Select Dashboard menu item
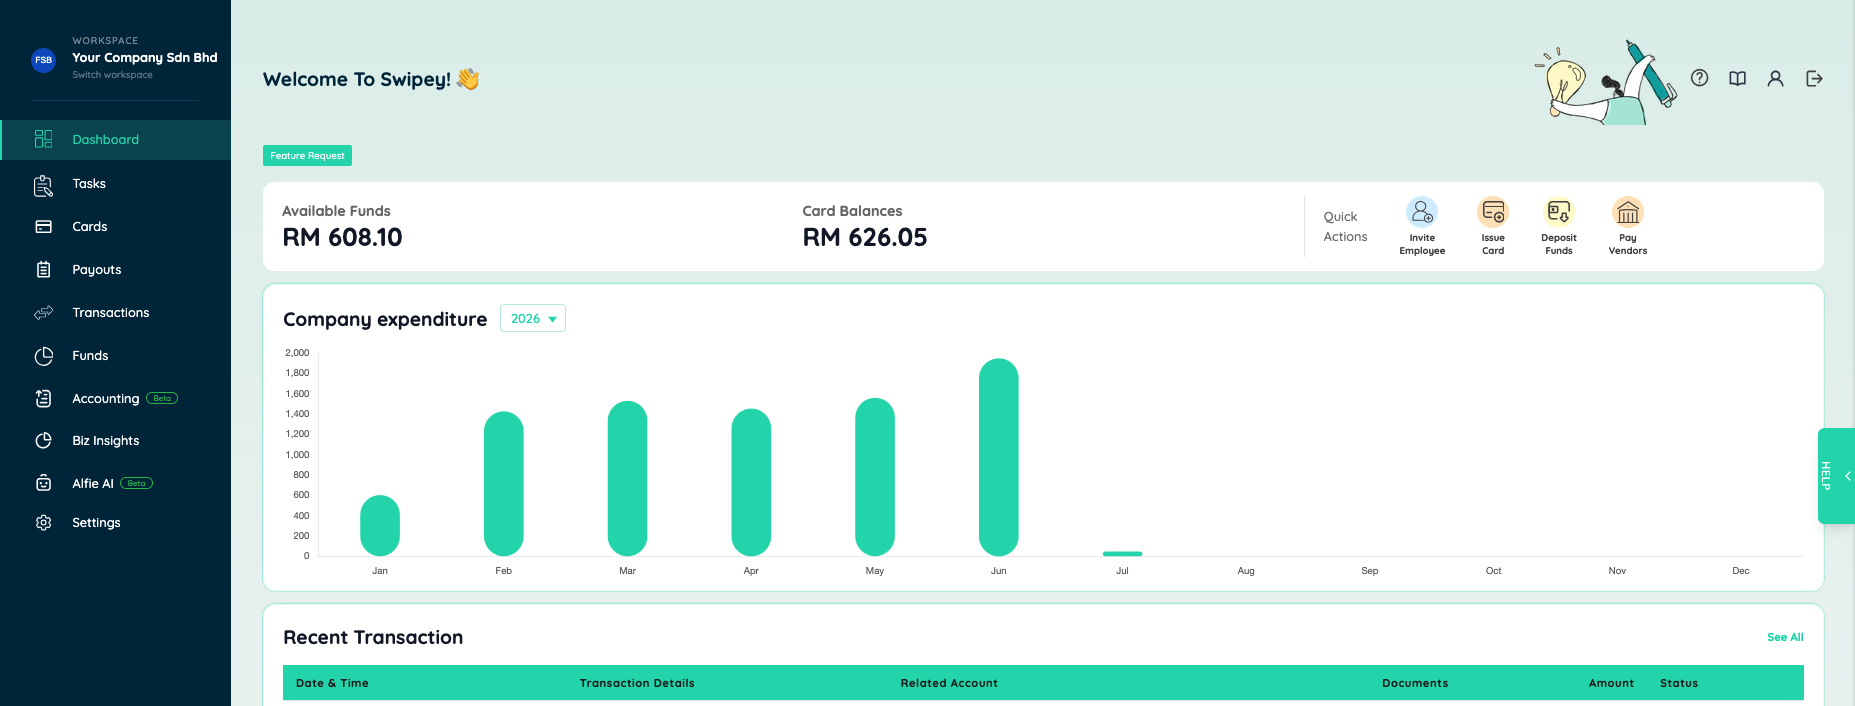 click(116, 140)
